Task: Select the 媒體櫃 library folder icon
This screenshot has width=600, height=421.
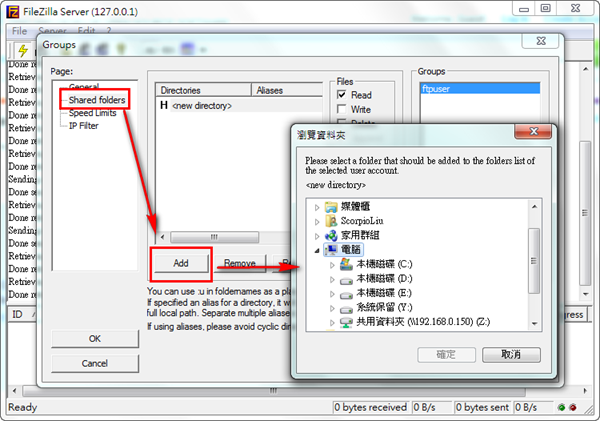Action: (x=331, y=207)
